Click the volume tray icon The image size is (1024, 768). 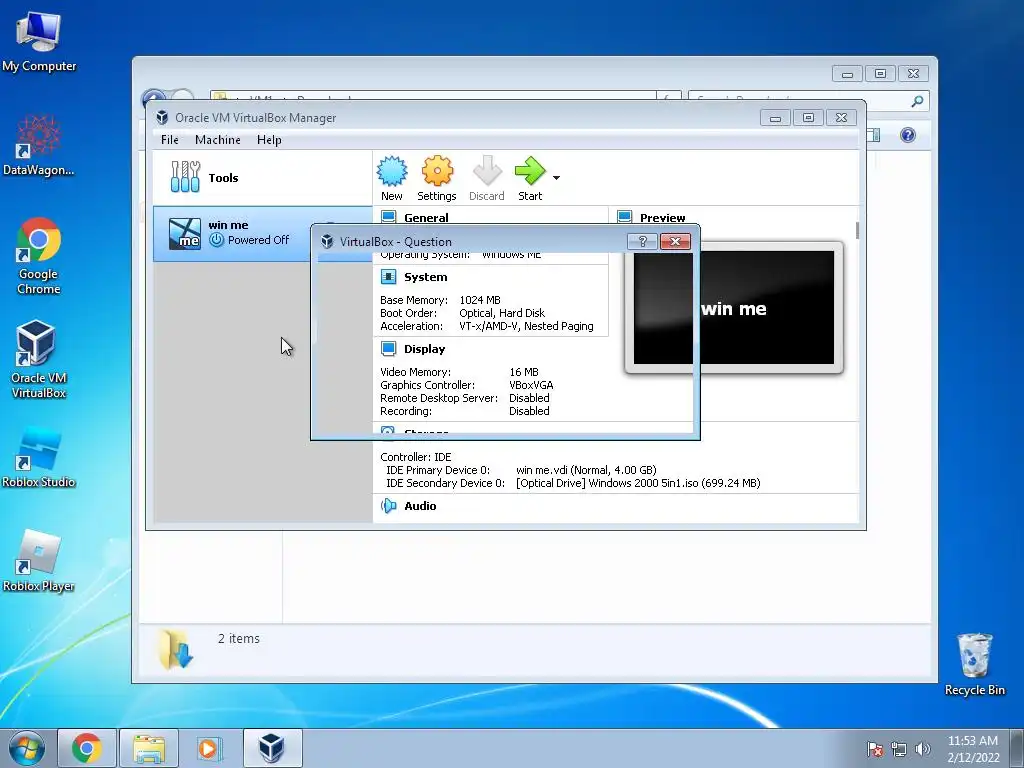click(x=923, y=749)
